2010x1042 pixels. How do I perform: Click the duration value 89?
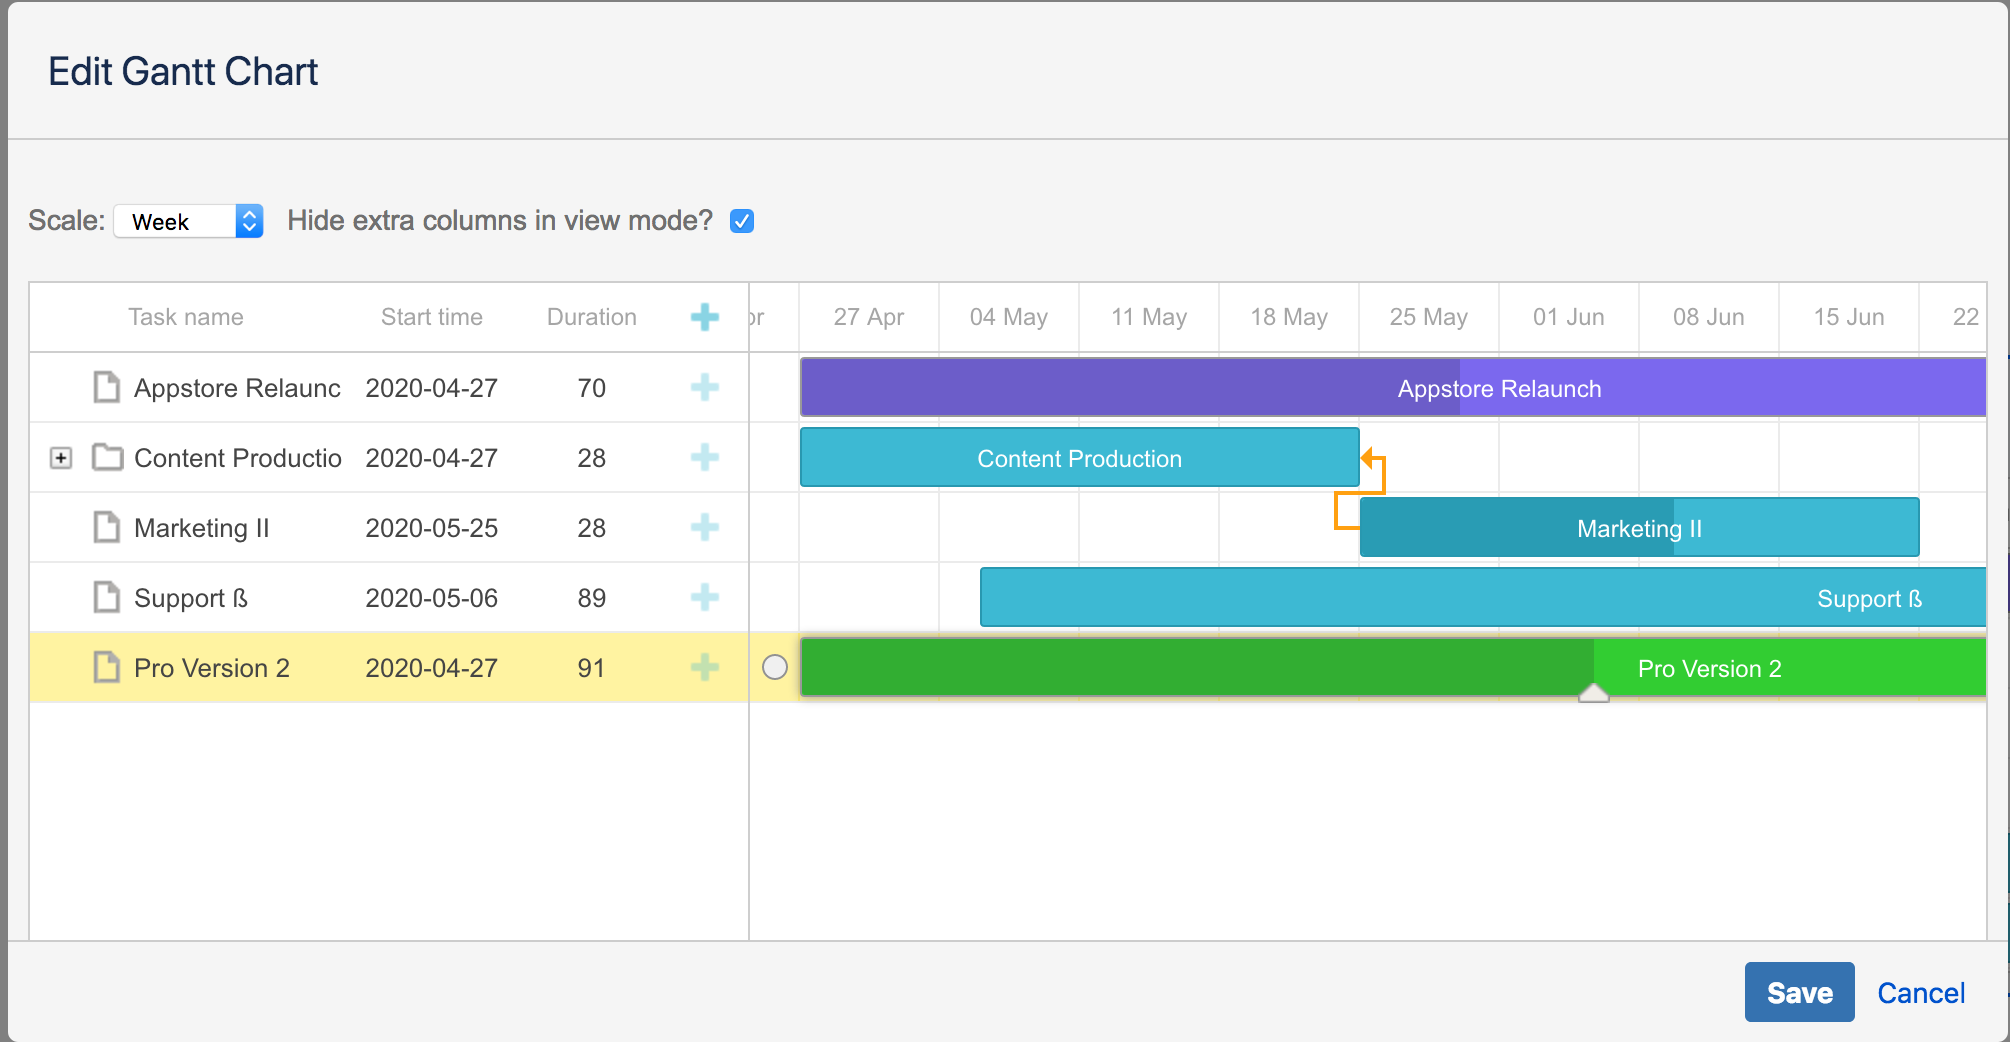pyautogui.click(x=592, y=598)
